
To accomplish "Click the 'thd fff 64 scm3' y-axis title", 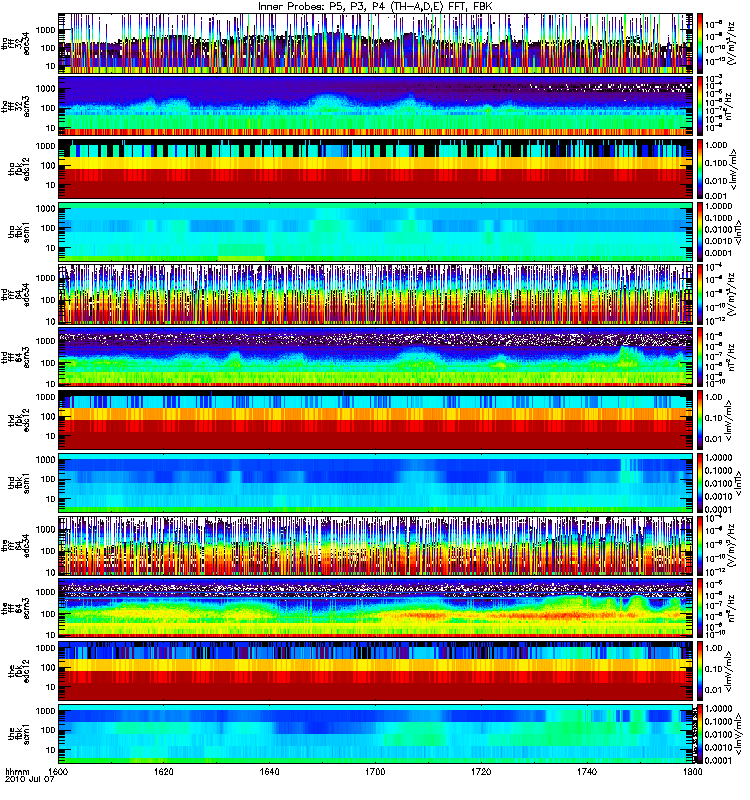I will tap(15, 357).
